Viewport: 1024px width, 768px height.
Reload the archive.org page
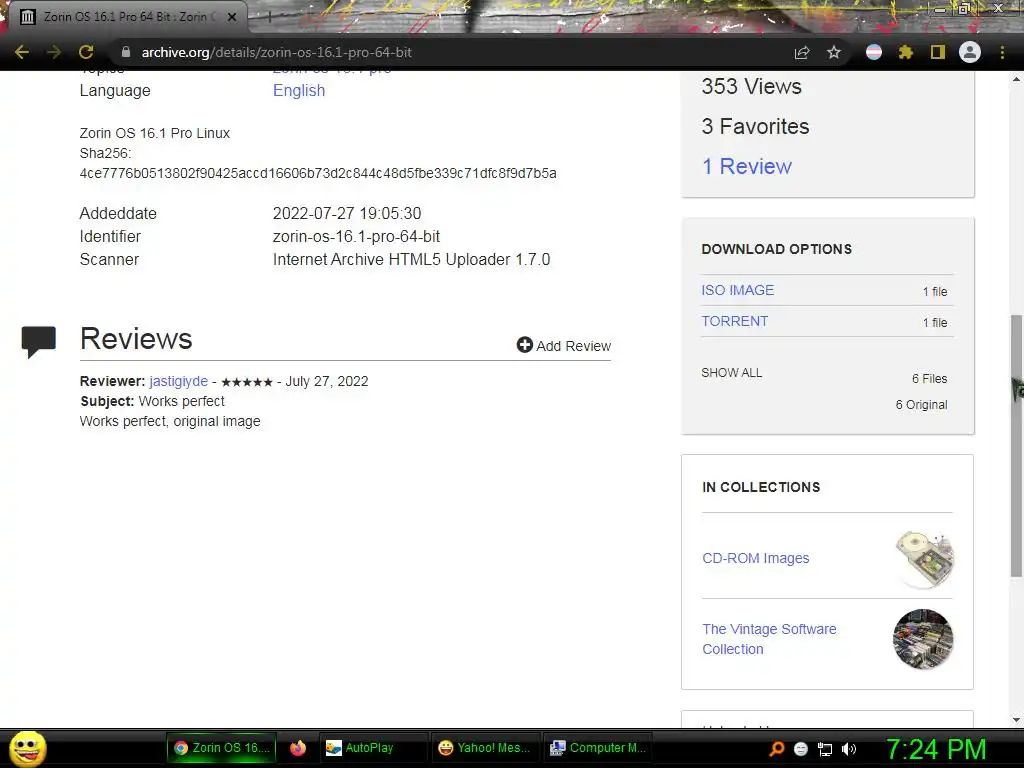click(86, 52)
